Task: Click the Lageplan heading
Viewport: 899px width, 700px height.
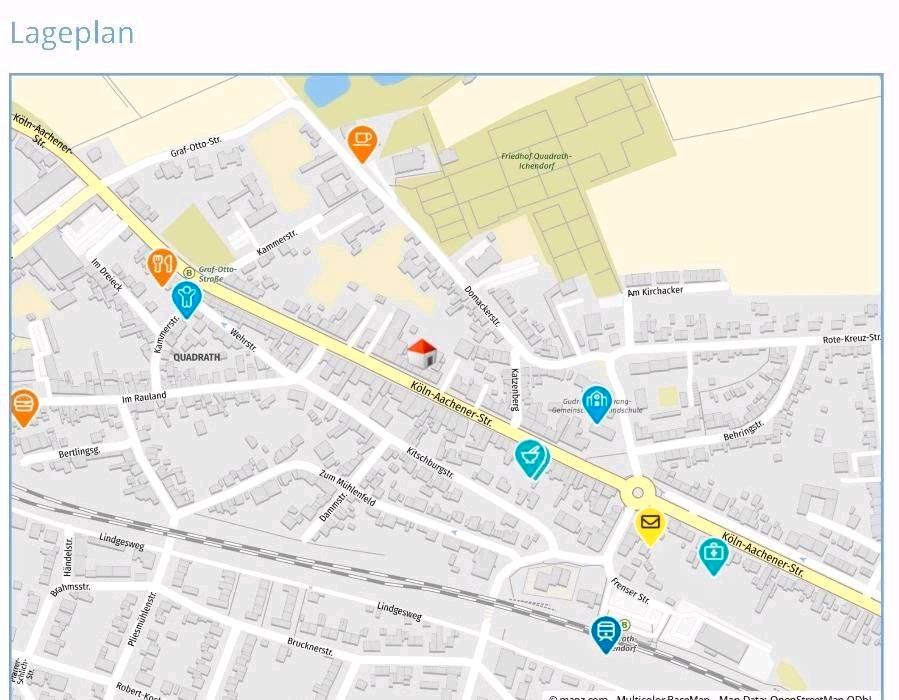Action: [72, 33]
